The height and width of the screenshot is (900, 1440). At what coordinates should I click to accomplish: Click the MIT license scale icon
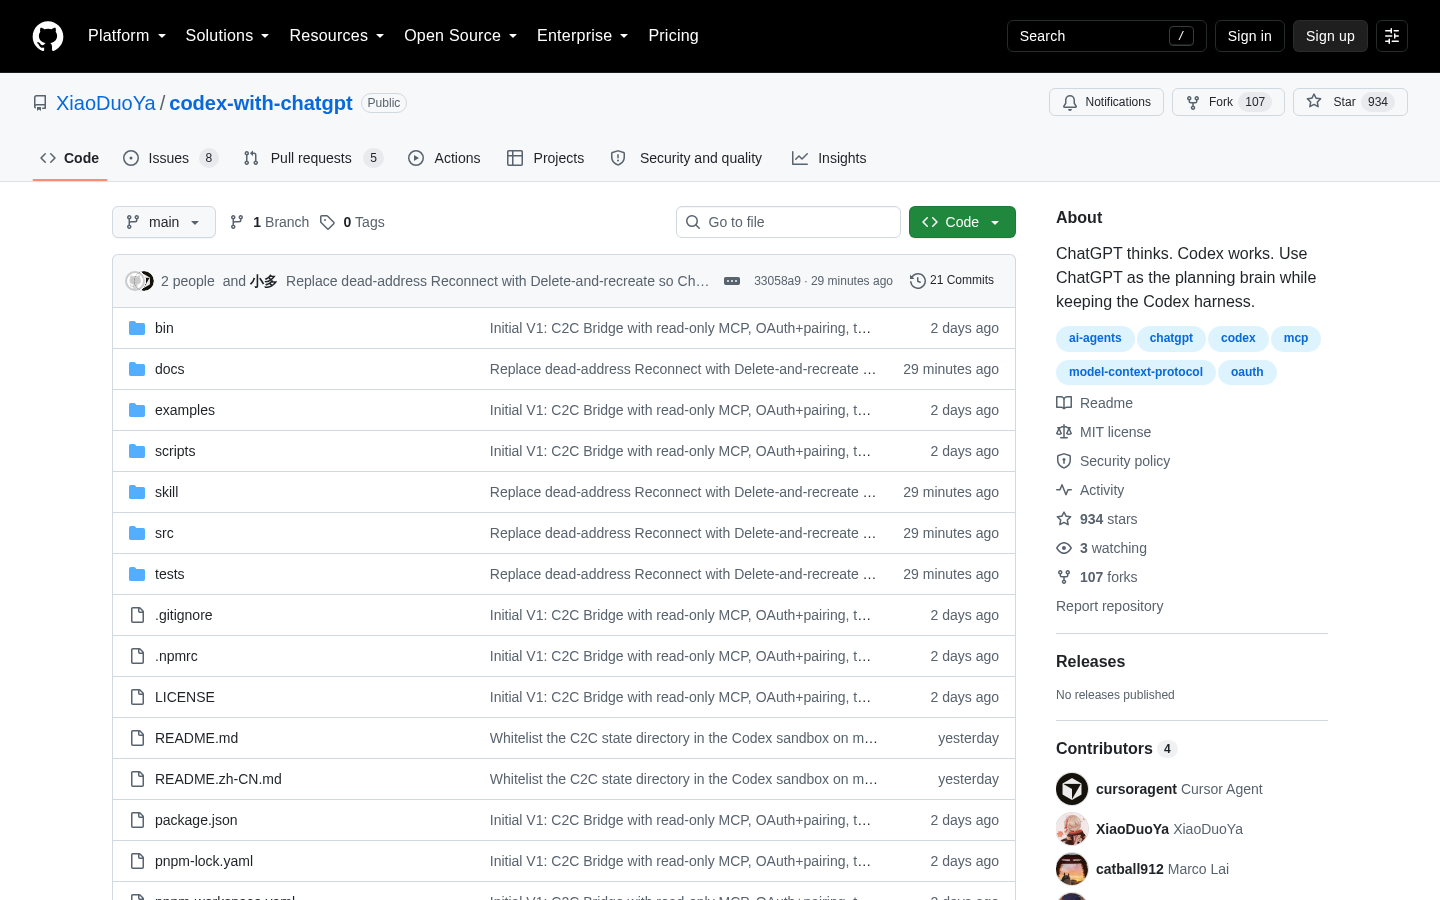click(x=1064, y=432)
